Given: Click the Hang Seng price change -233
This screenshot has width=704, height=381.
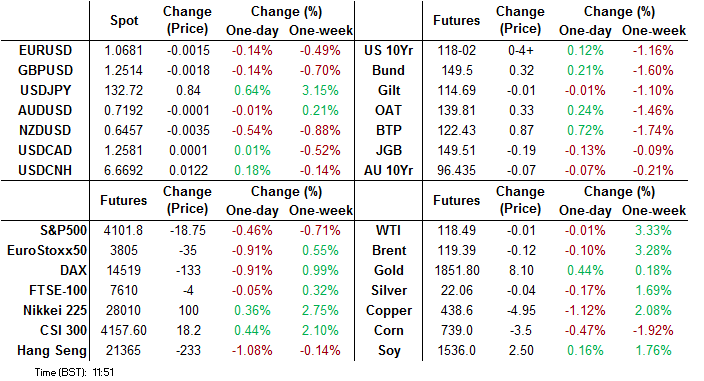Looking at the screenshot, I should click(x=188, y=350).
